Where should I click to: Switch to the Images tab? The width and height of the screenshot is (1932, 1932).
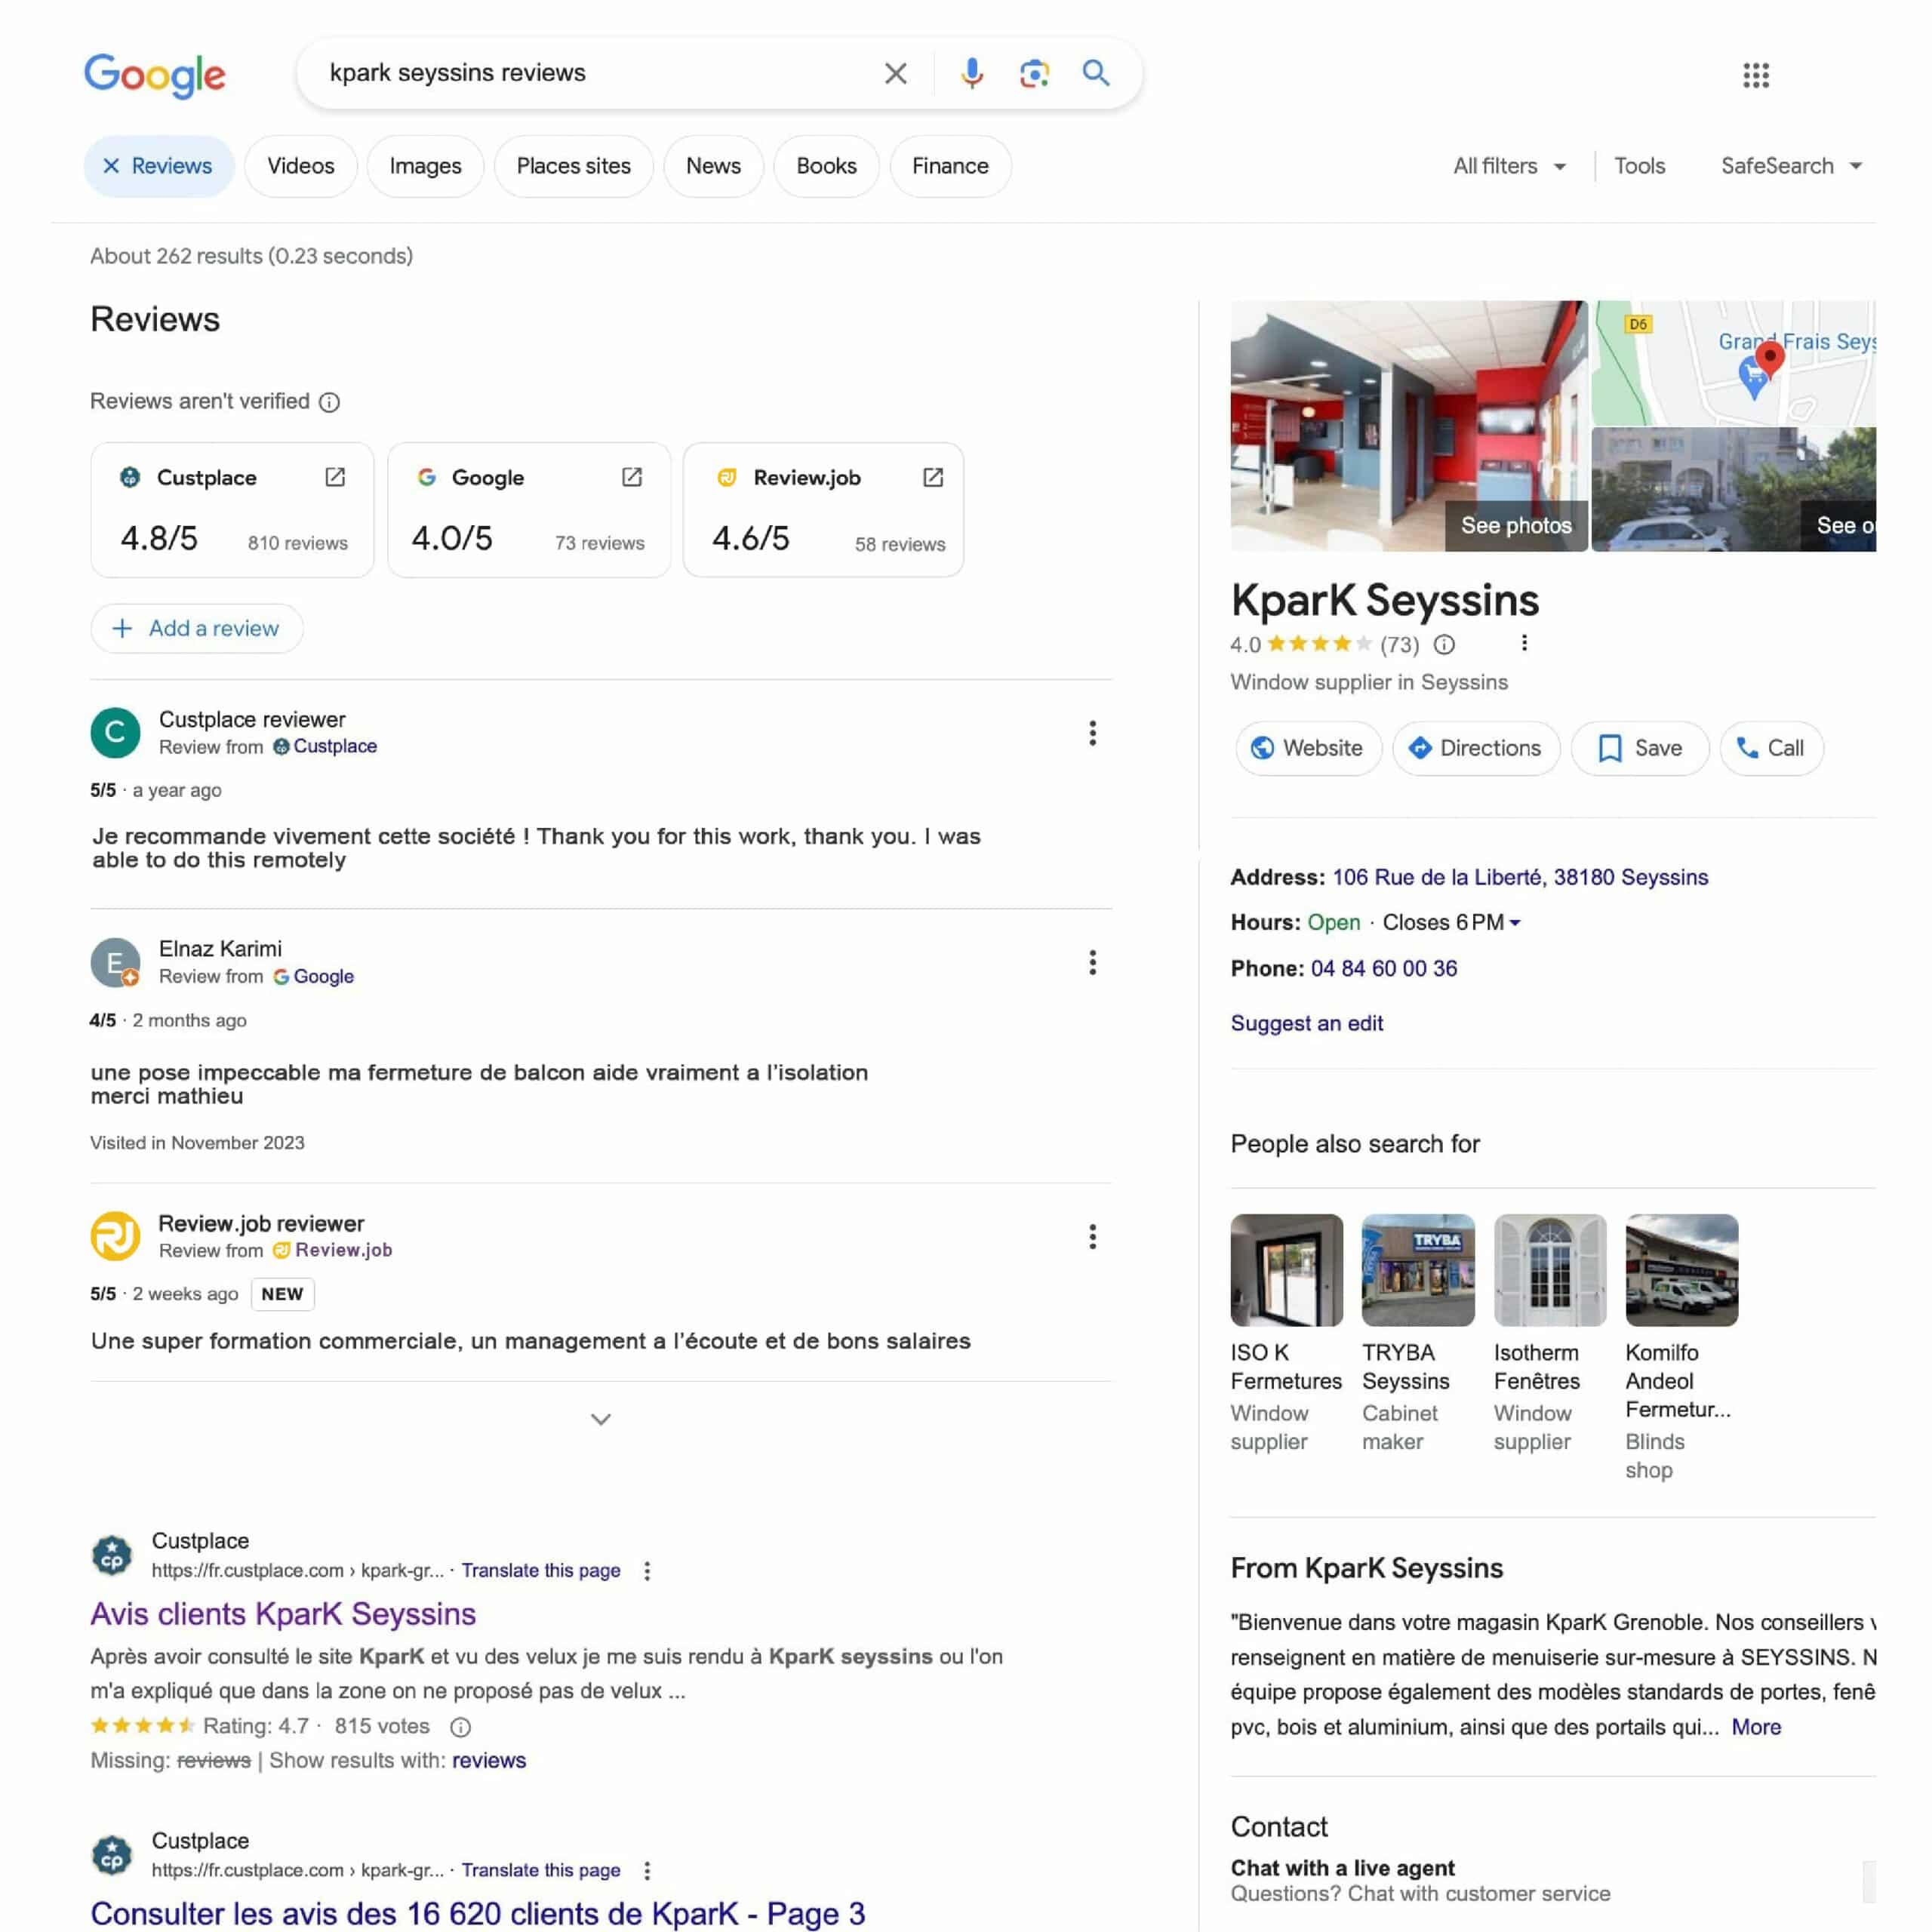point(424,166)
